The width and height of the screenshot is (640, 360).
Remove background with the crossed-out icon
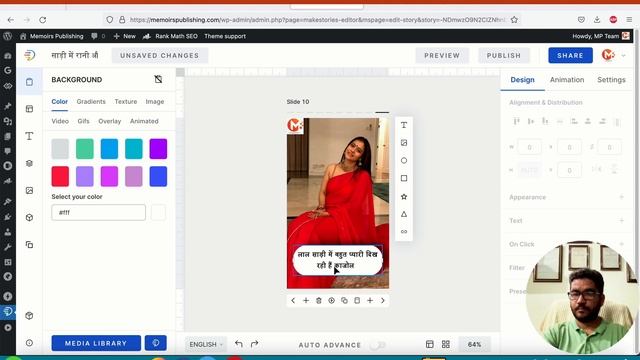click(158, 79)
